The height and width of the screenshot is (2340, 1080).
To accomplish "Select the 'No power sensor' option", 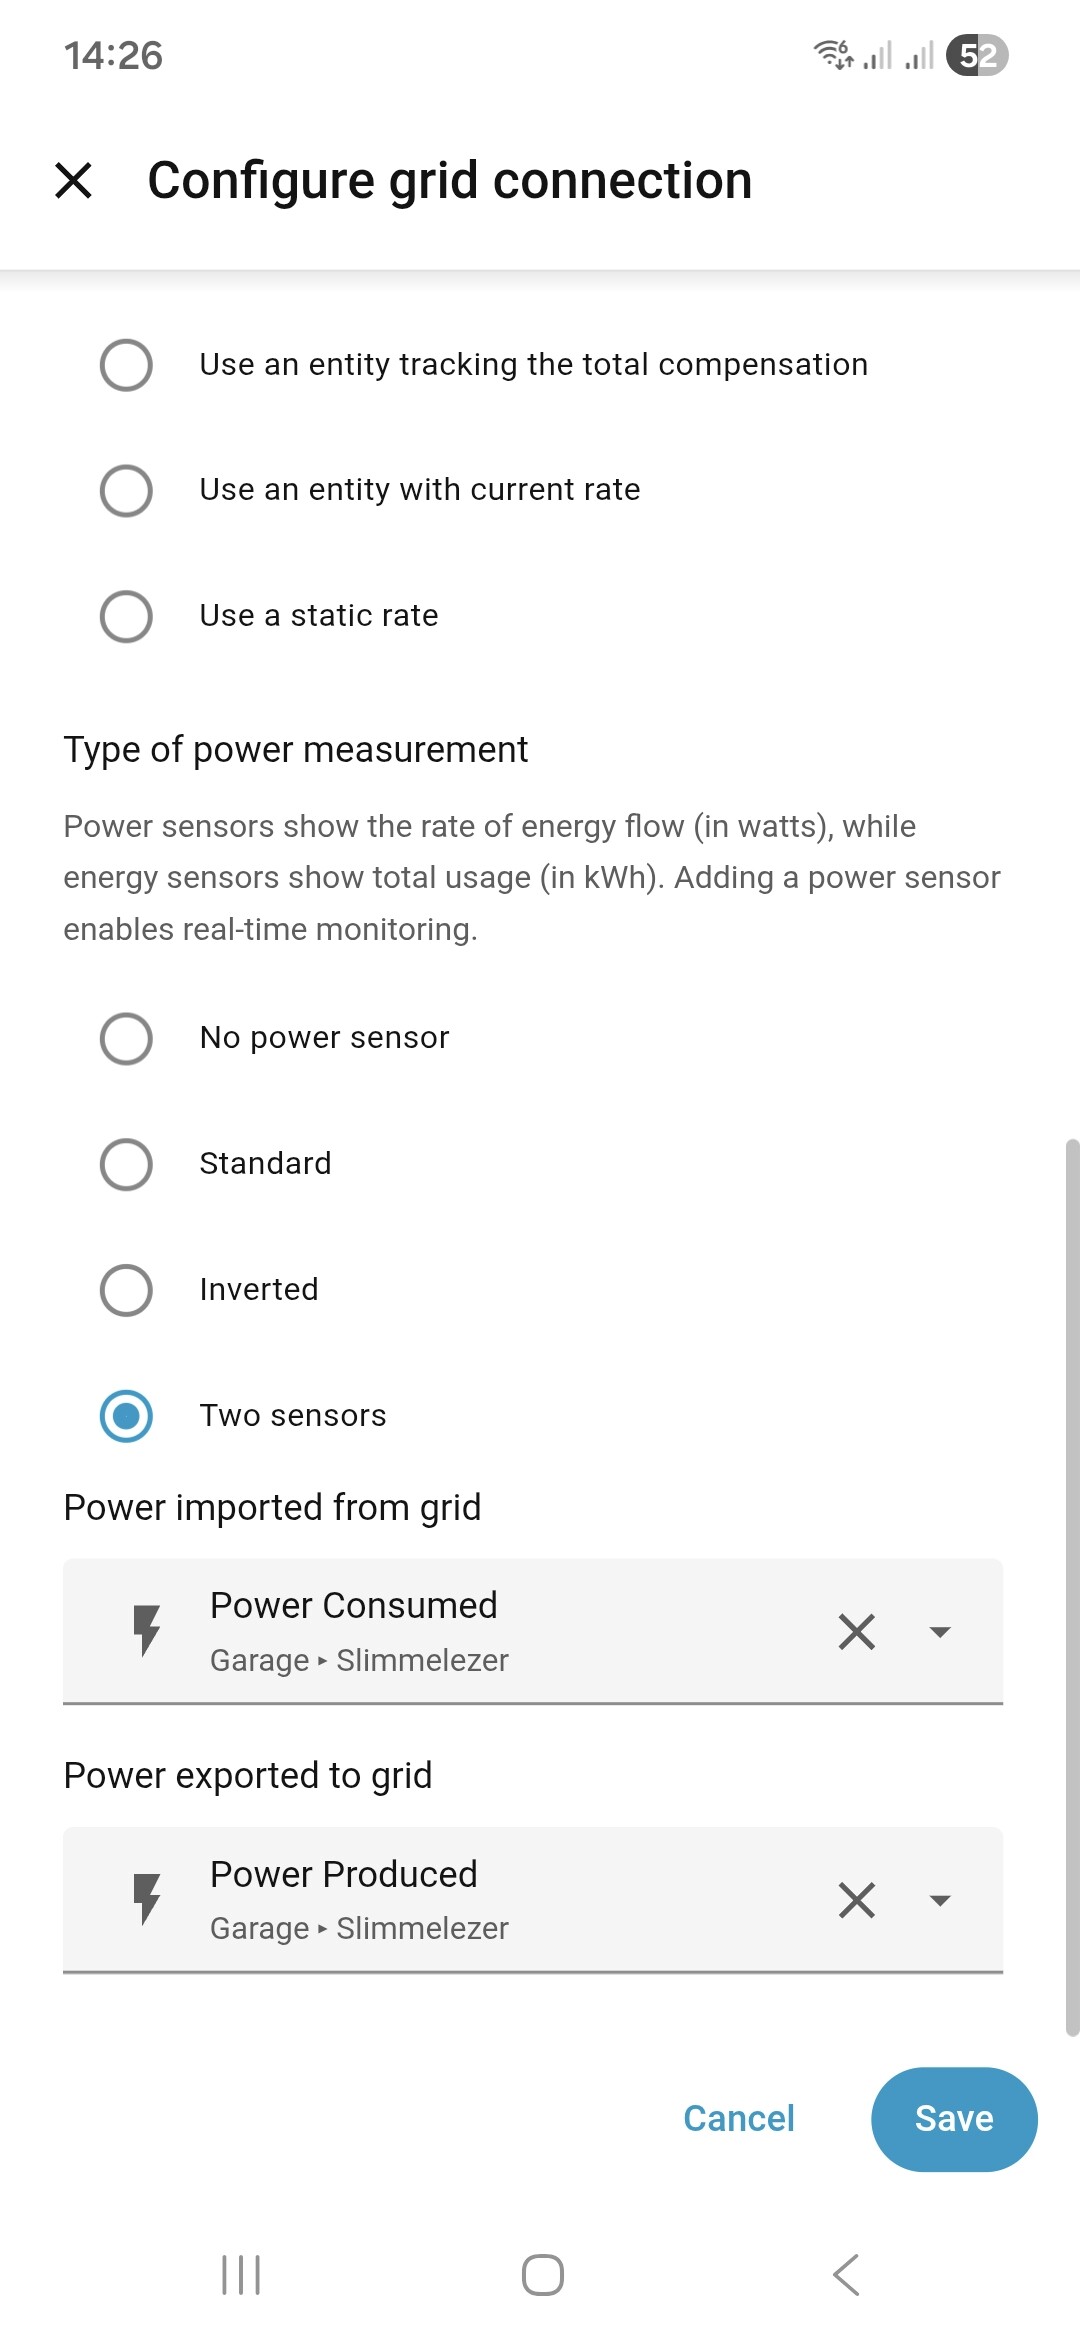I will pyautogui.click(x=126, y=1038).
